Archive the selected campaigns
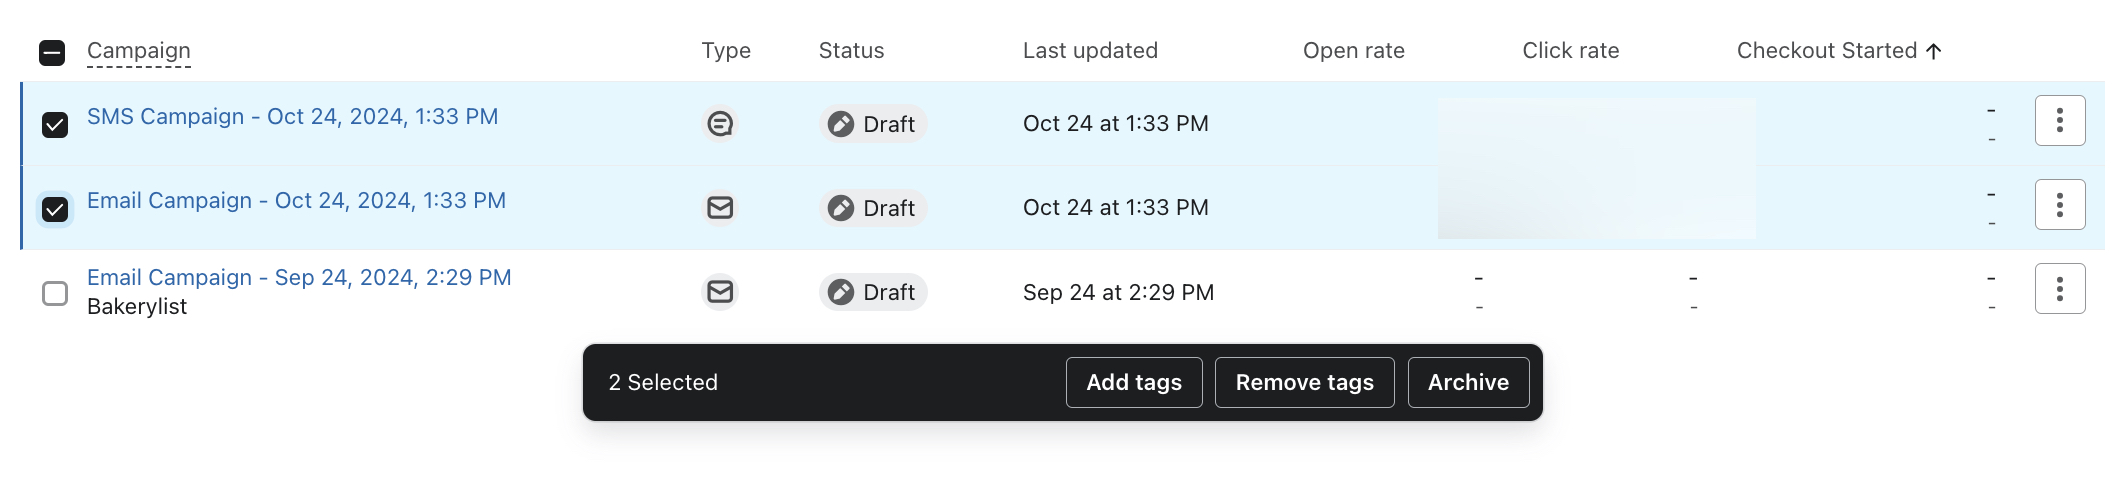The image size is (2126, 478). pos(1468,383)
